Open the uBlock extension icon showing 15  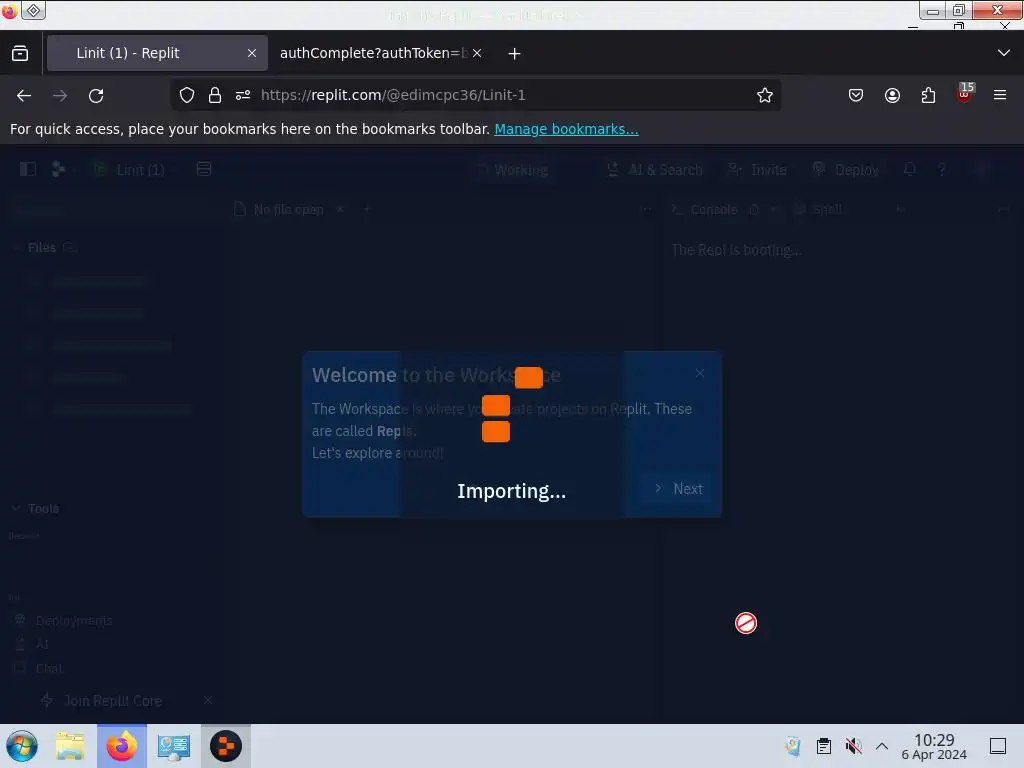965,93
